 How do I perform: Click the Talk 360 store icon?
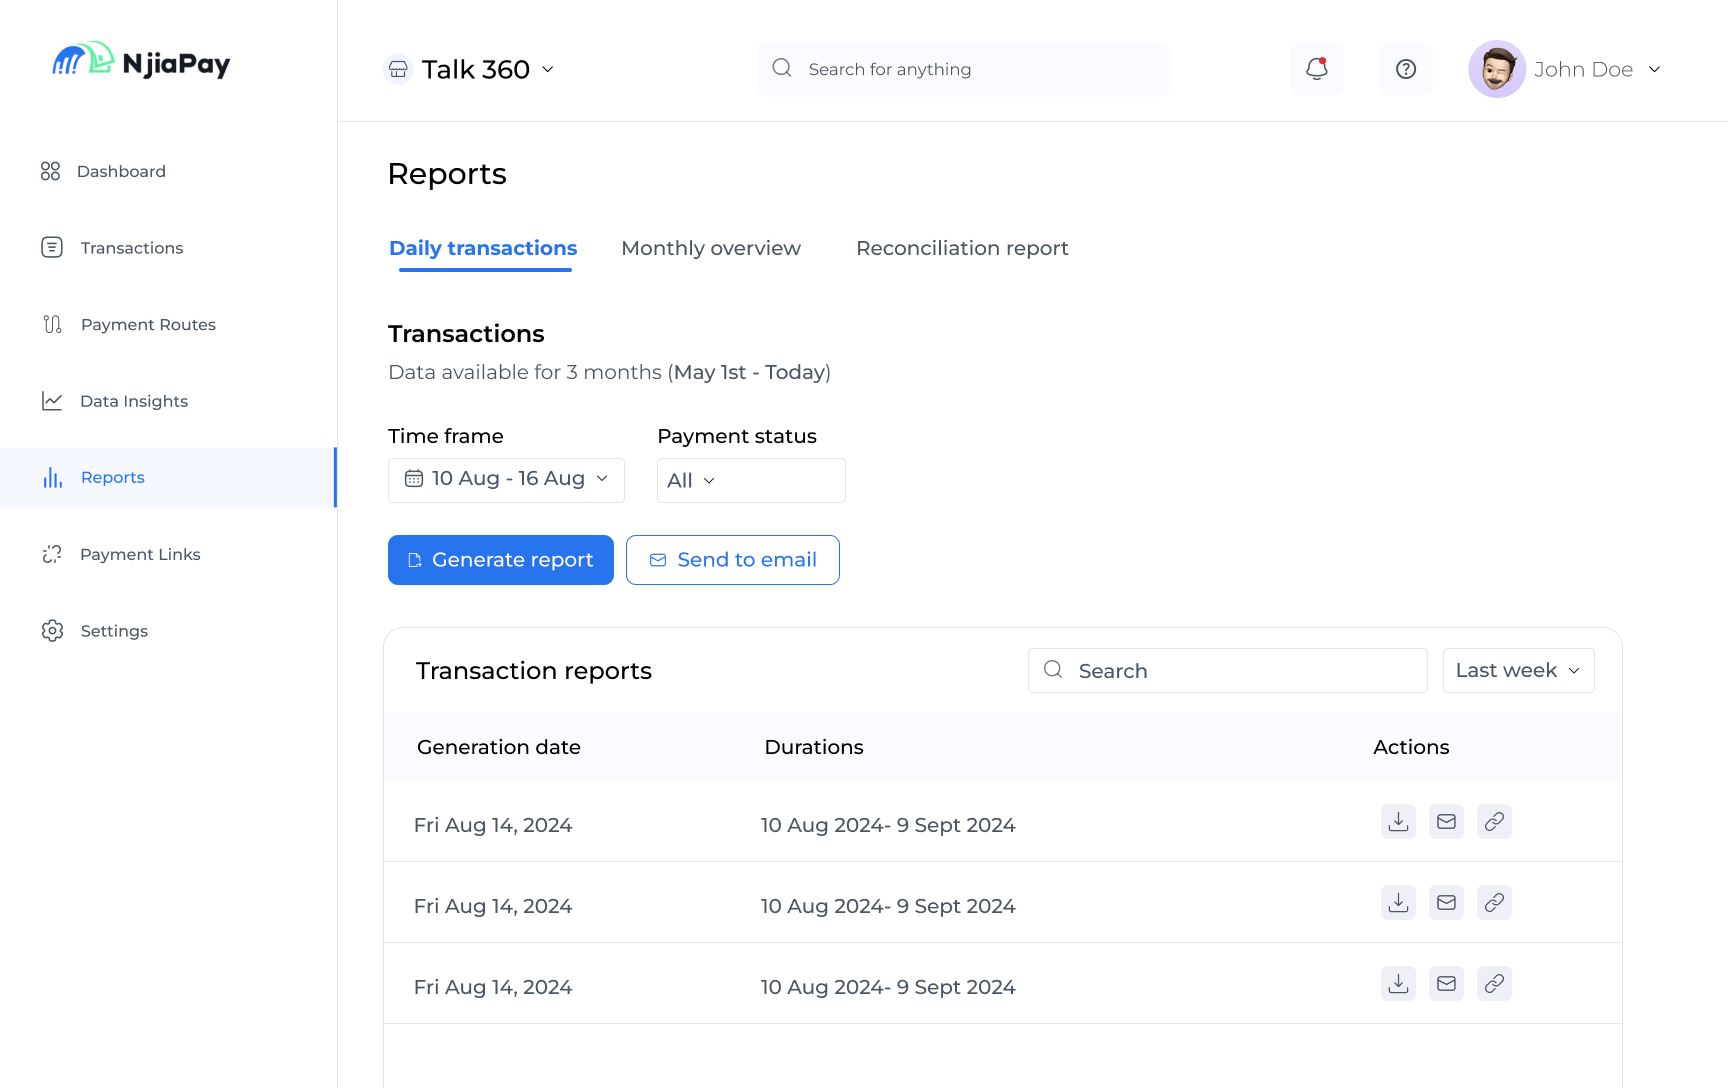pyautogui.click(x=398, y=69)
